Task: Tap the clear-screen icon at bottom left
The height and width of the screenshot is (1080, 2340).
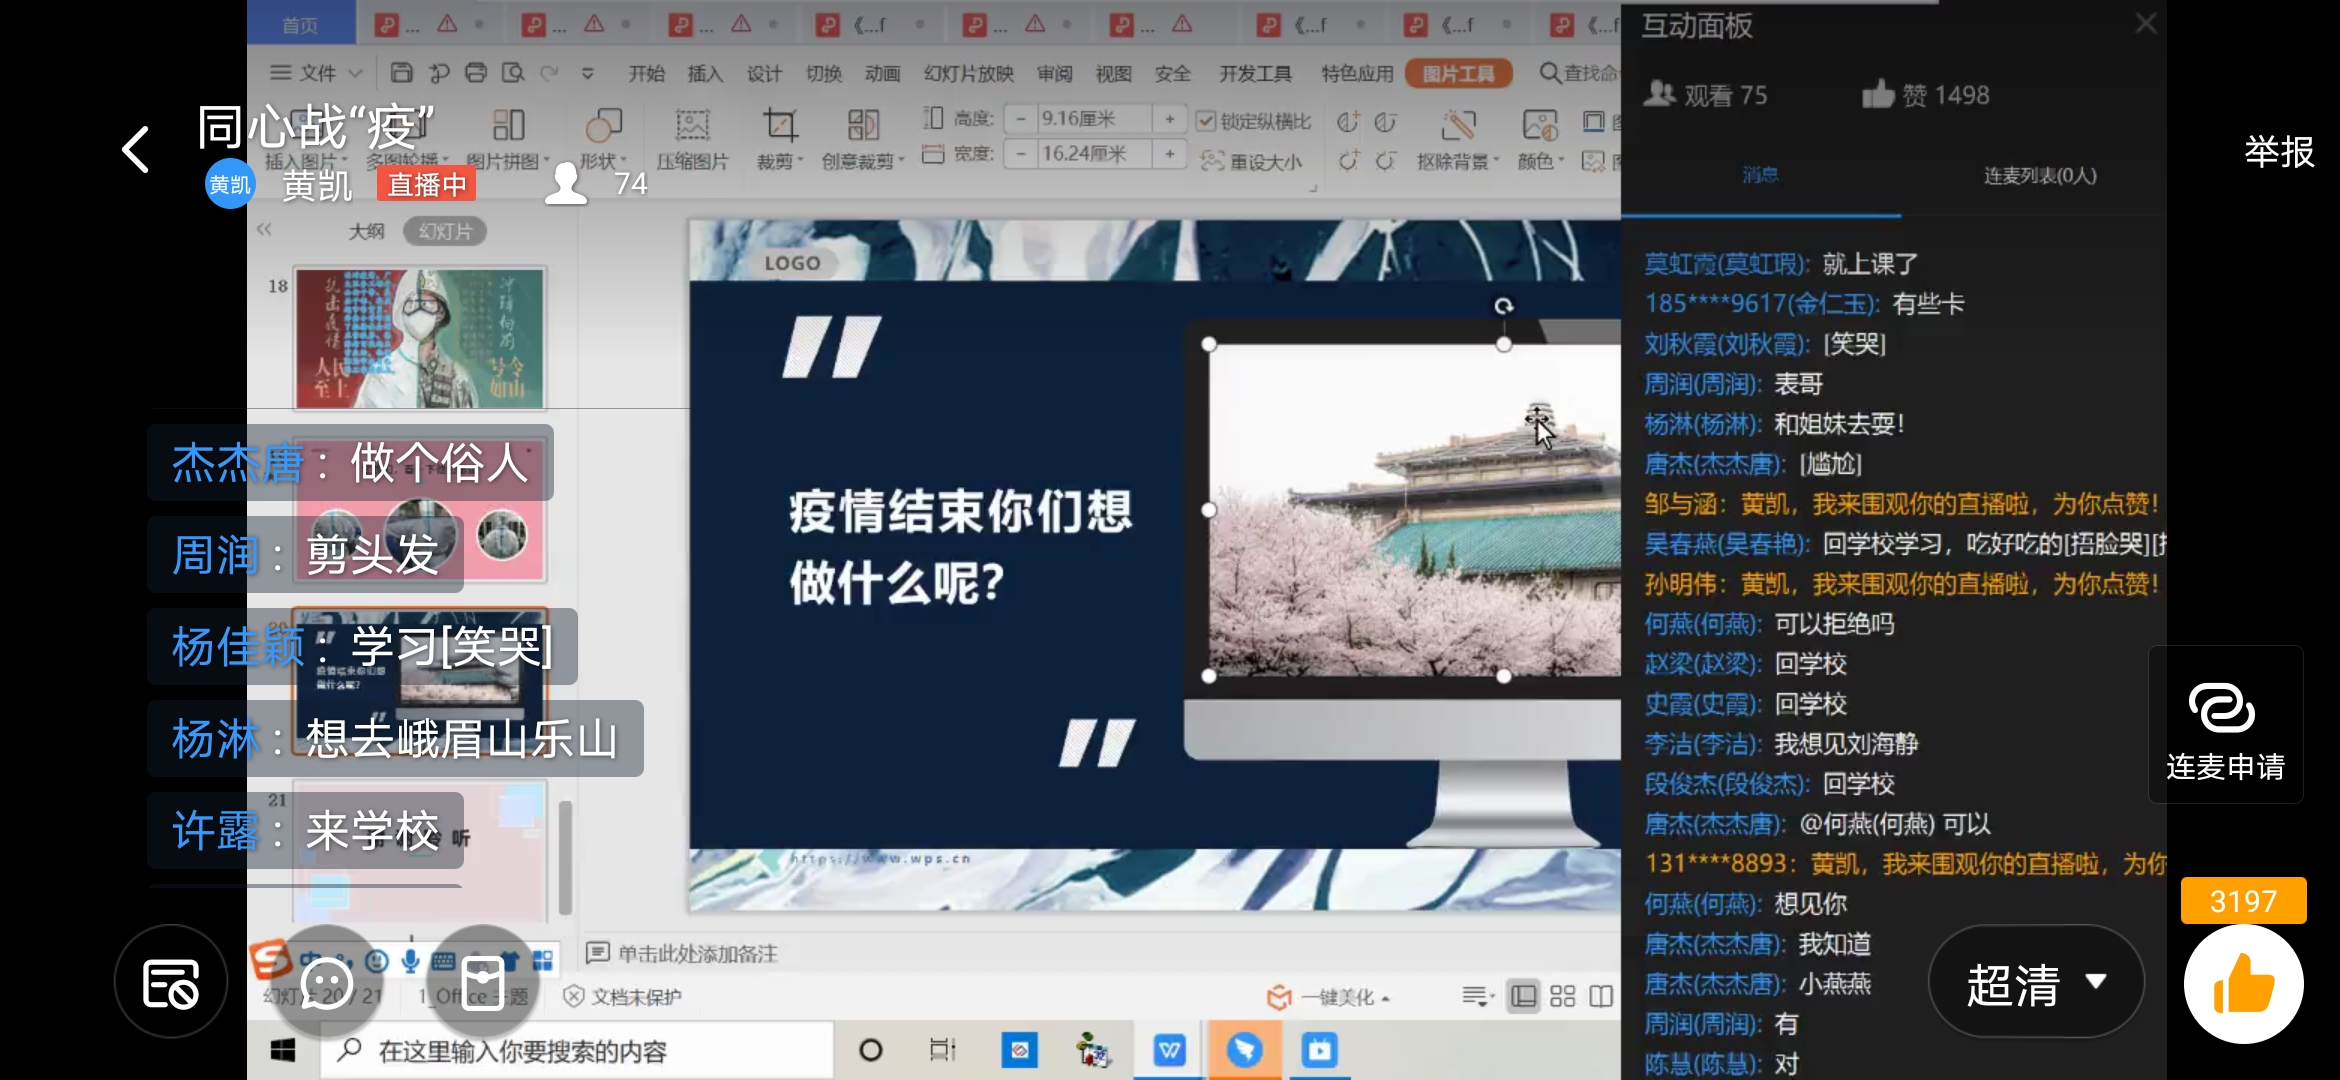Action: pyautogui.click(x=171, y=983)
